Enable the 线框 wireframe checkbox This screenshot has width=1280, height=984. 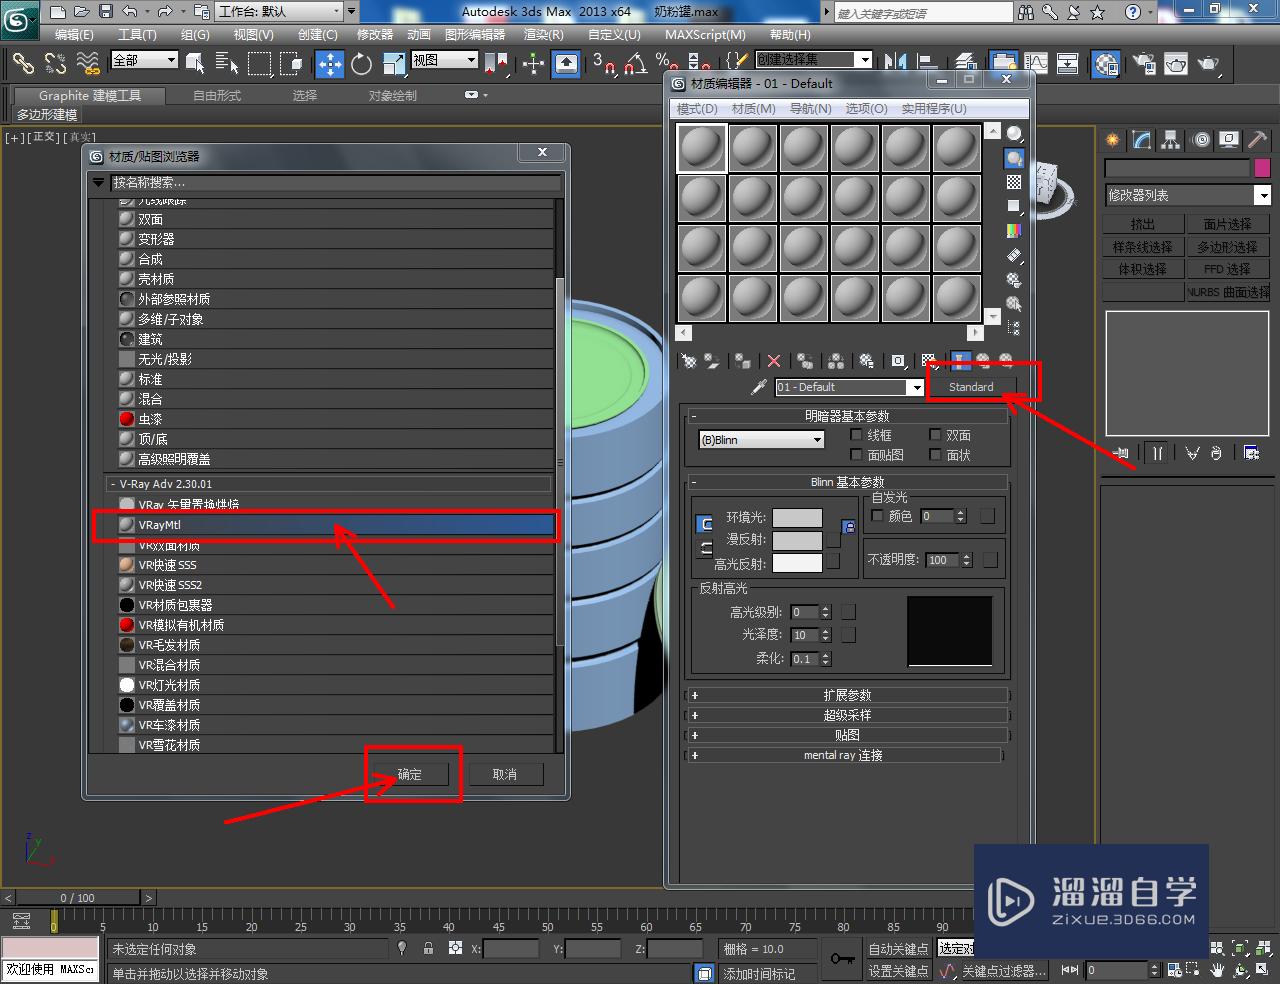(856, 435)
